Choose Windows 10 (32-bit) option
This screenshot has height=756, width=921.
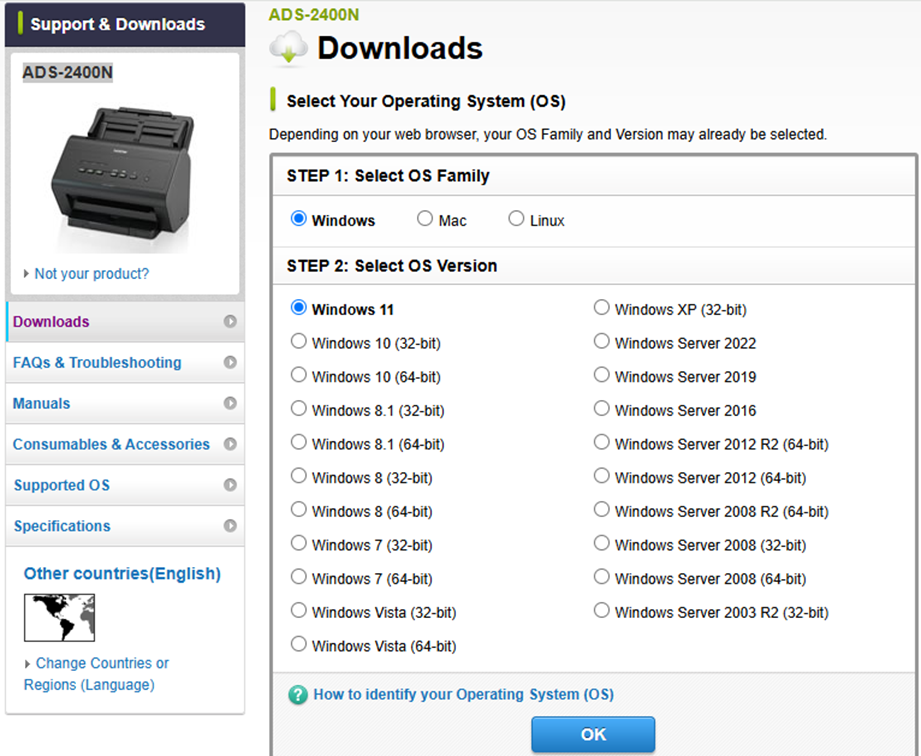(298, 341)
